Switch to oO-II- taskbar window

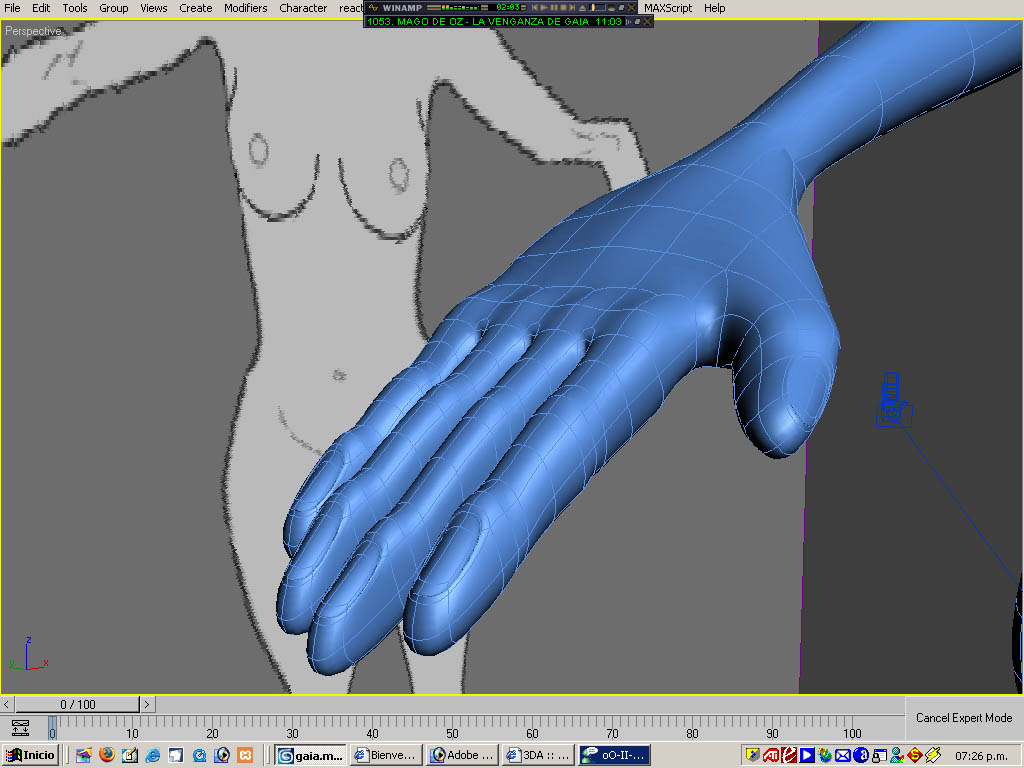[614, 756]
